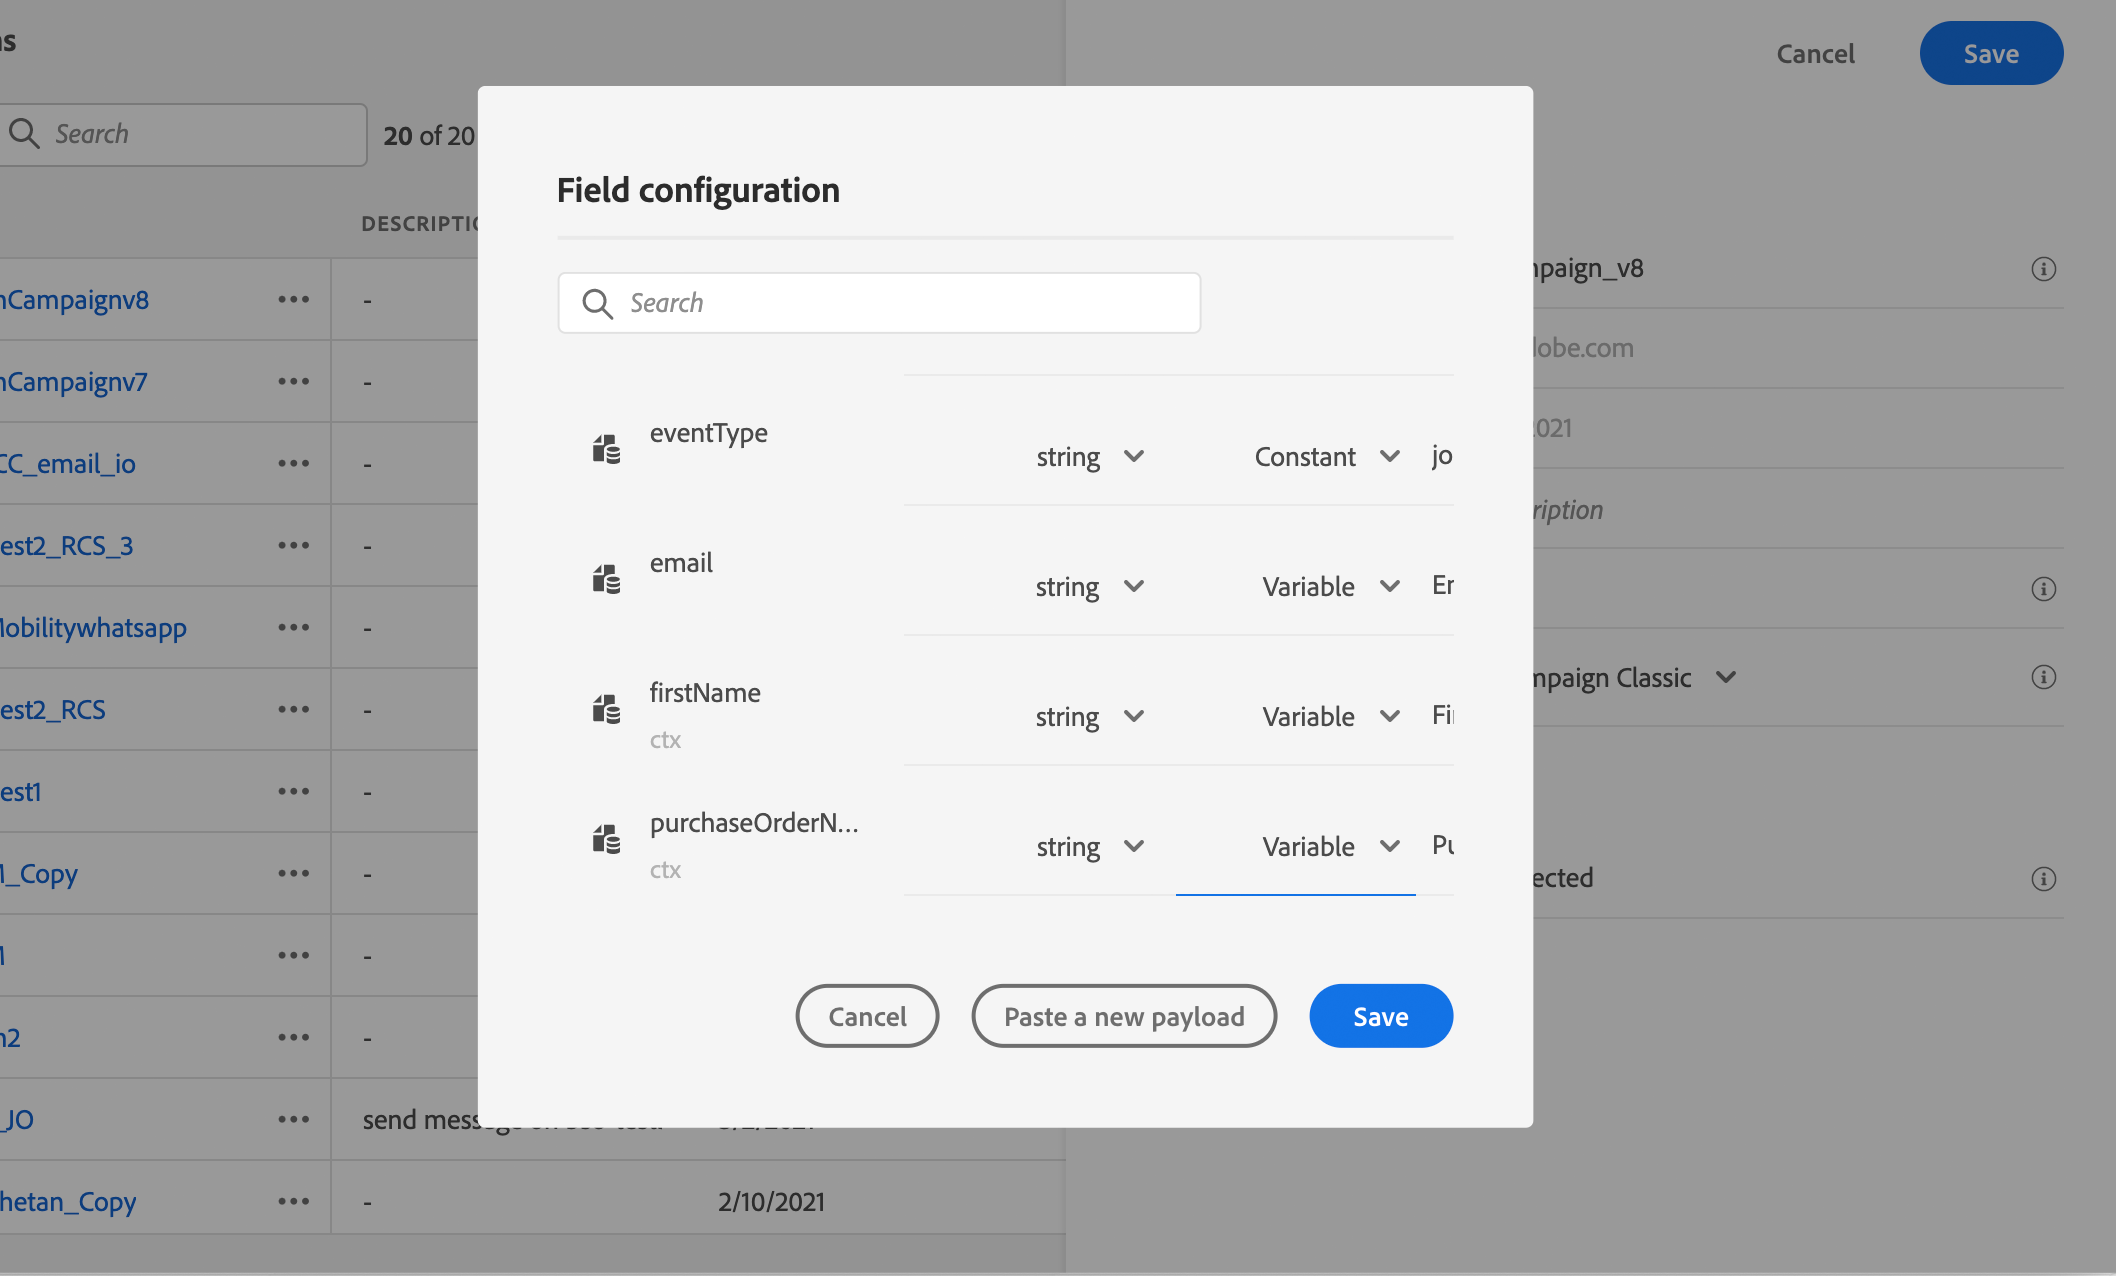Open the email Variable dropdown
Screen dimensions: 2116x1276
click(x=1329, y=587)
